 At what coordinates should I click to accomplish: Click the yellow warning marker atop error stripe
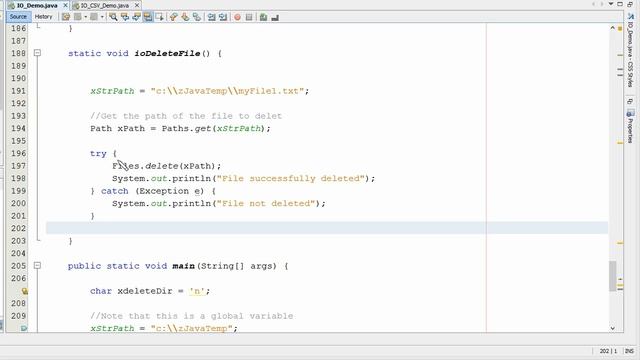(620, 29)
